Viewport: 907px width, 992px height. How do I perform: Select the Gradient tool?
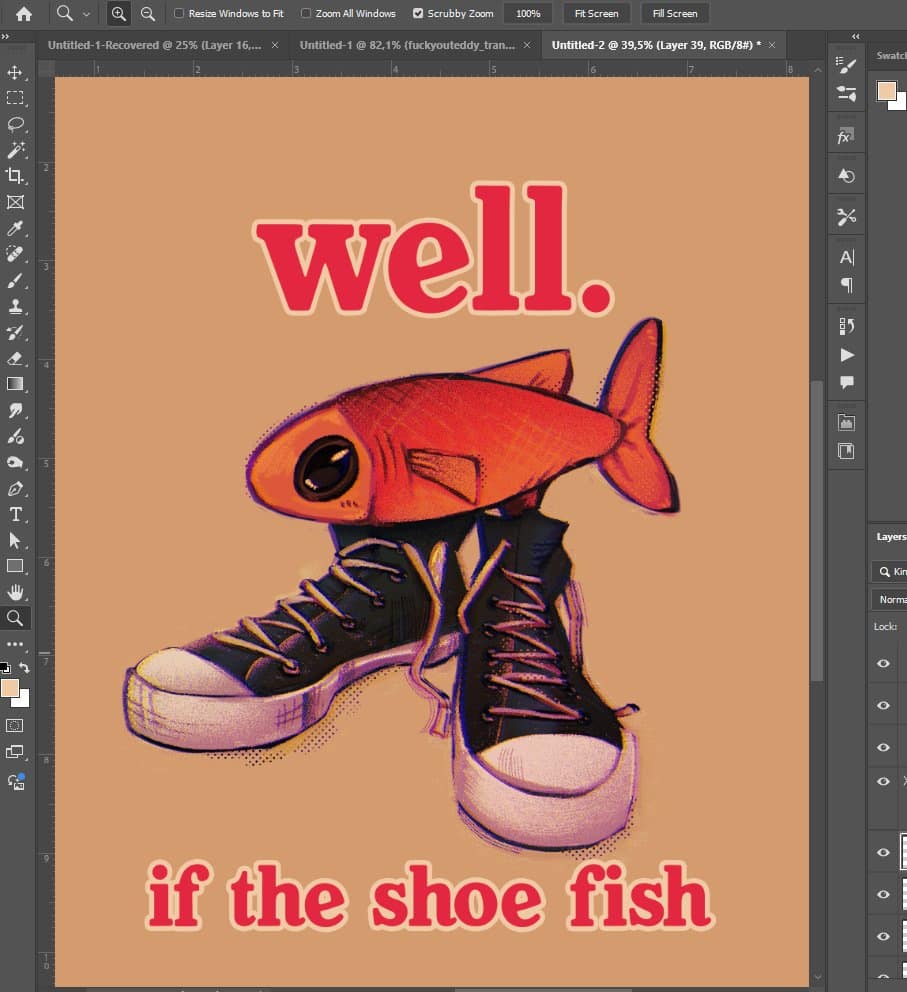[16, 384]
